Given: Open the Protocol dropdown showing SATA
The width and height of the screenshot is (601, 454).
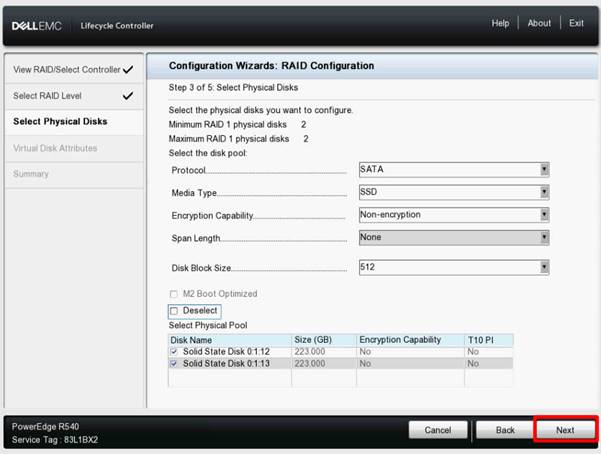Looking at the screenshot, I should coord(454,169).
